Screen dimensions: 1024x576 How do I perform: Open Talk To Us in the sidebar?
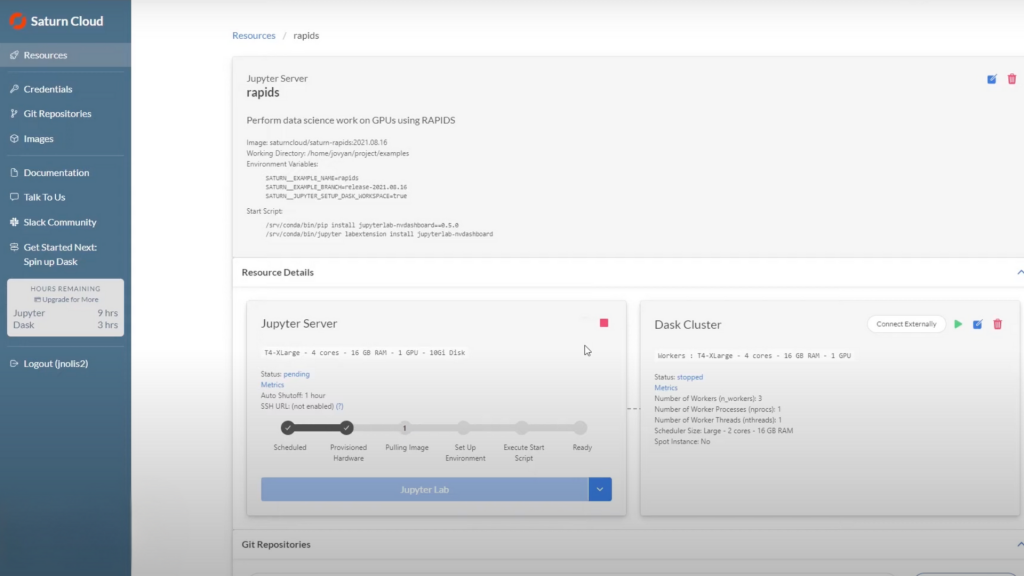(44, 197)
